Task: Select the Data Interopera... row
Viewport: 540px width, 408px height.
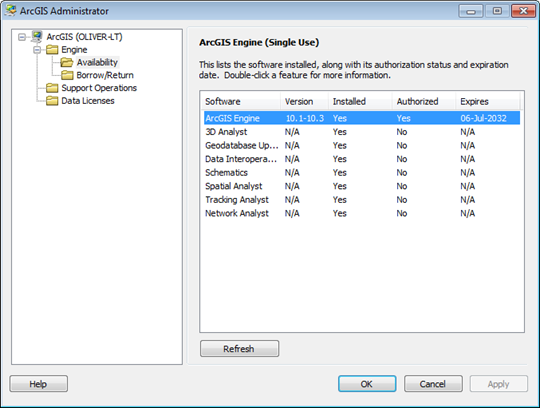Action: point(362,159)
